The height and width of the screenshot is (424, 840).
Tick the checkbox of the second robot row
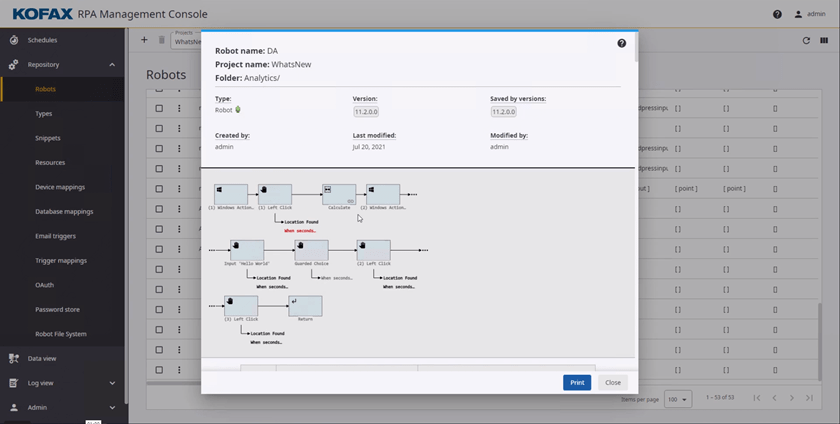click(159, 128)
